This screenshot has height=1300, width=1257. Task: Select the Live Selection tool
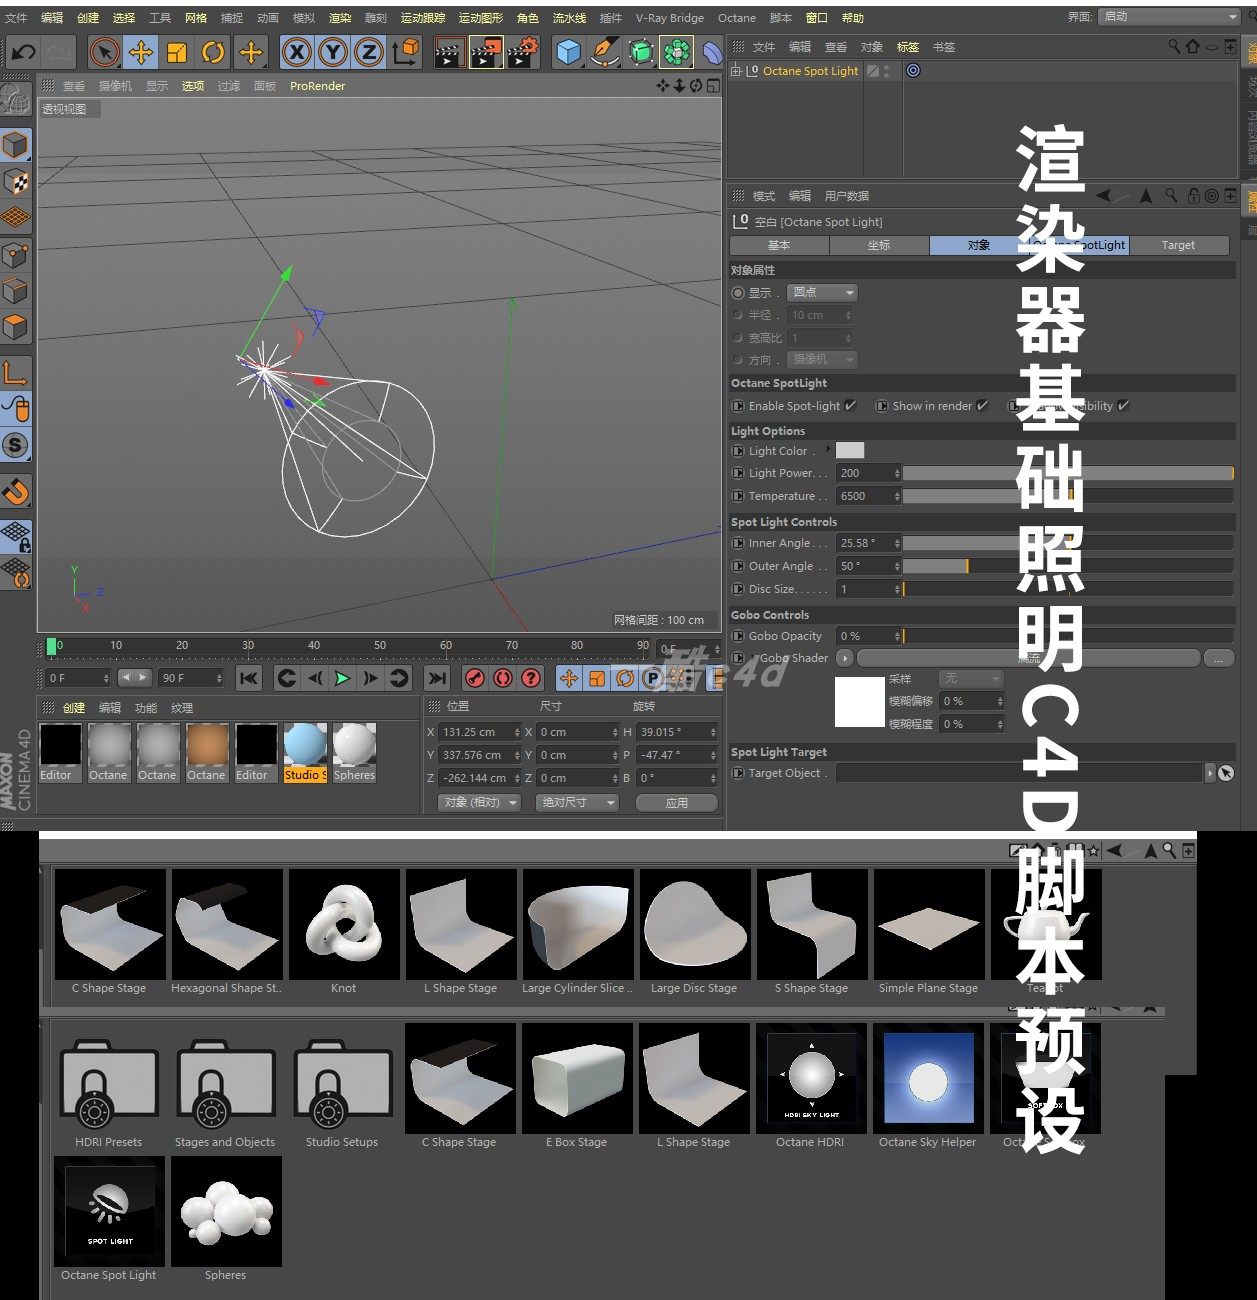point(105,52)
